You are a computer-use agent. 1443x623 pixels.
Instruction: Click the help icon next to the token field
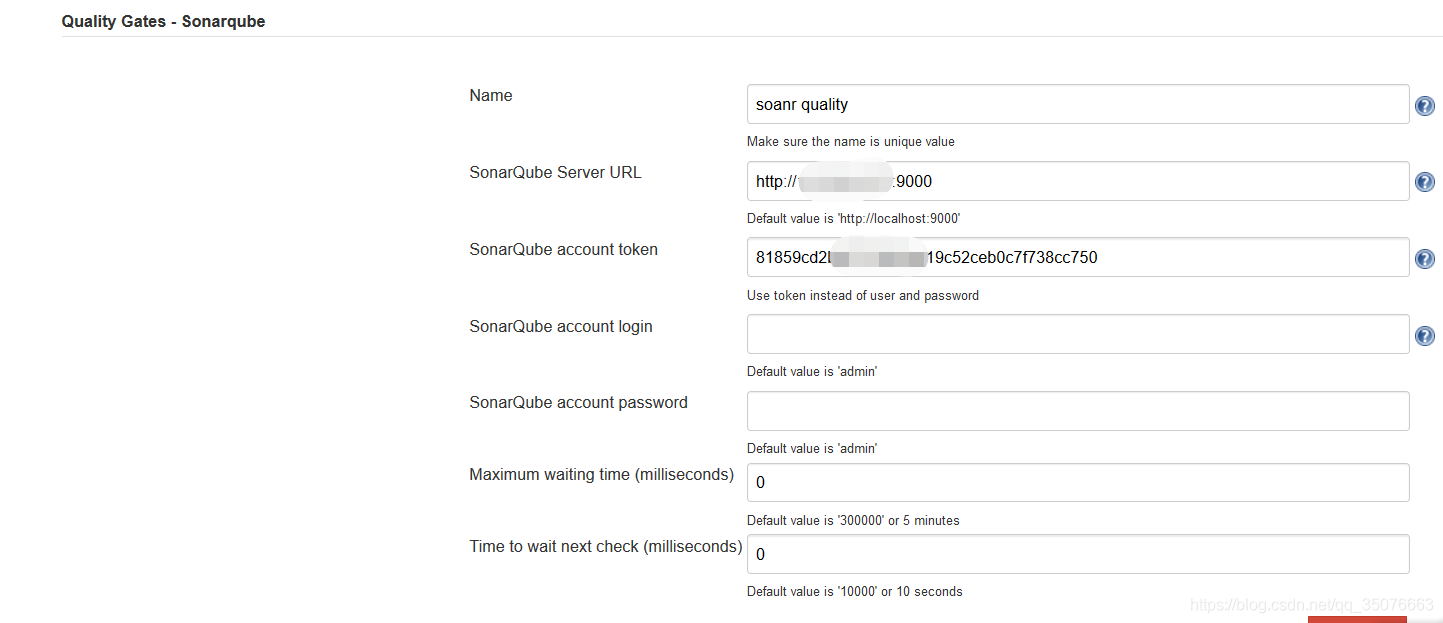click(x=1424, y=258)
